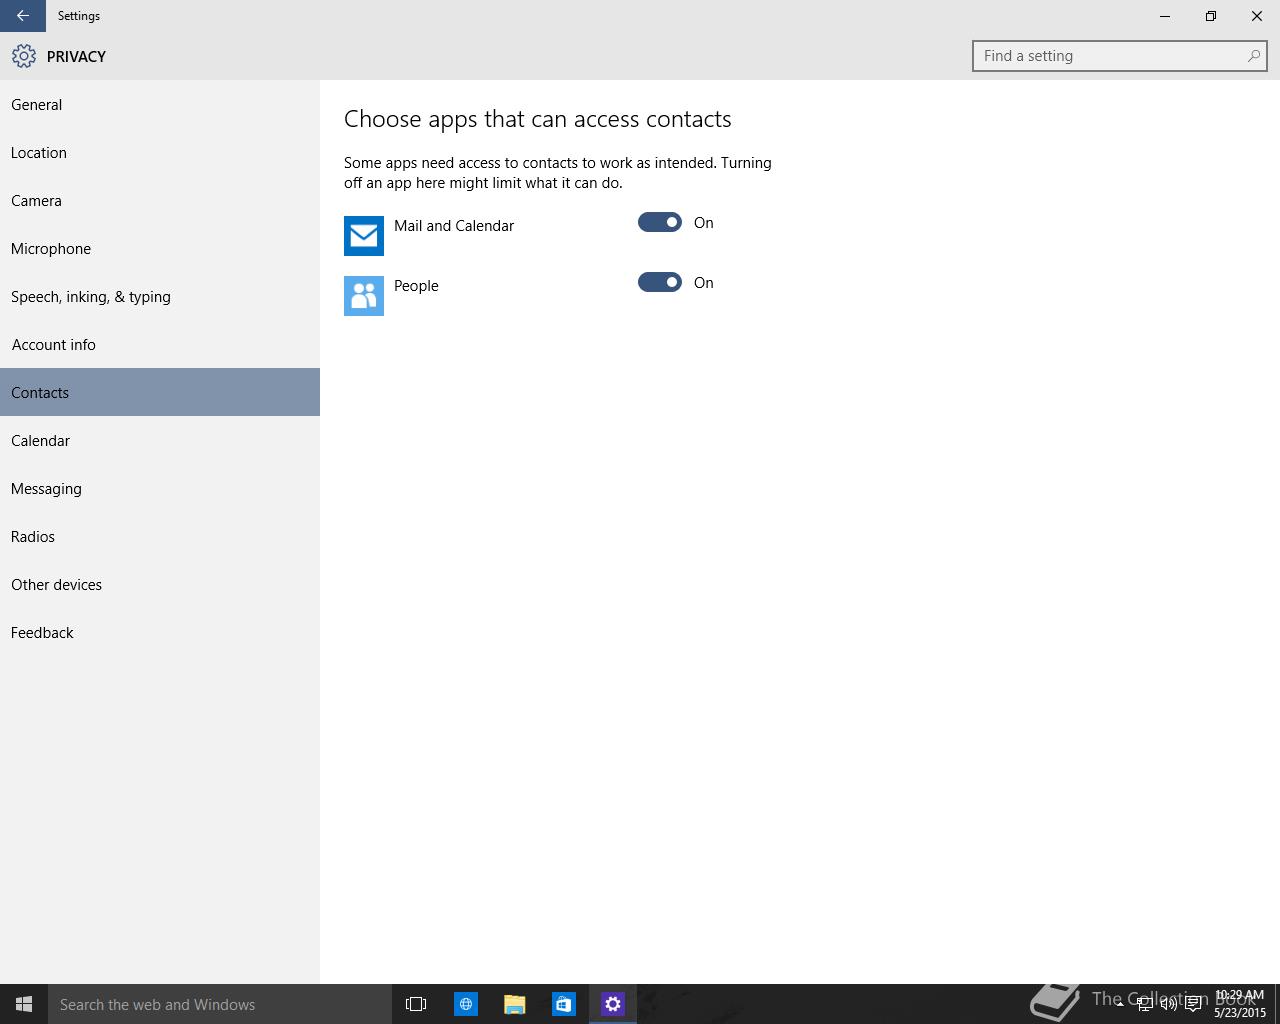
Task: Click the Choose apps that can access contacts heading
Action: click(x=538, y=119)
